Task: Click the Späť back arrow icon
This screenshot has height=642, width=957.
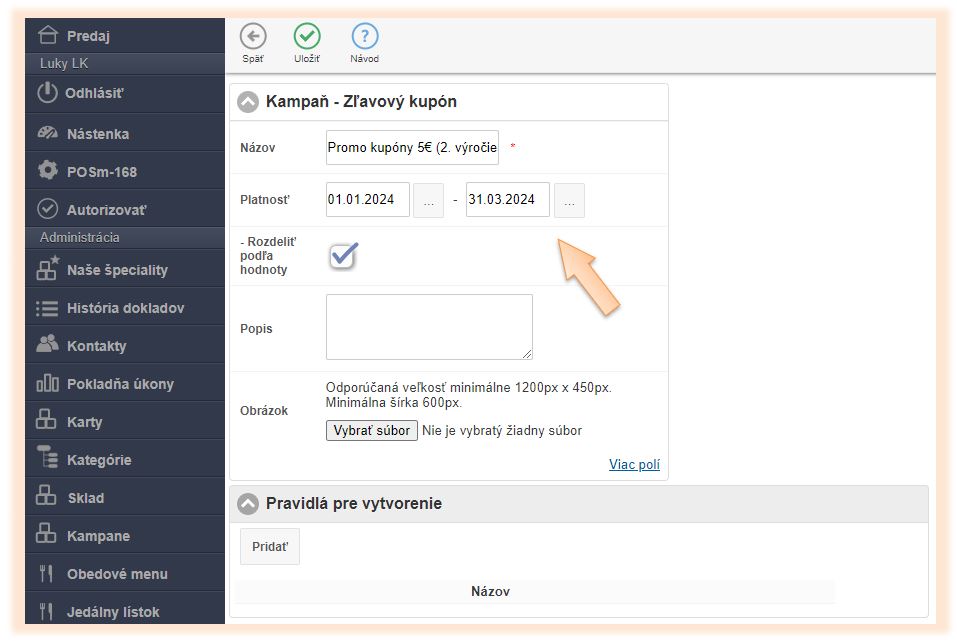Action: click(x=253, y=37)
